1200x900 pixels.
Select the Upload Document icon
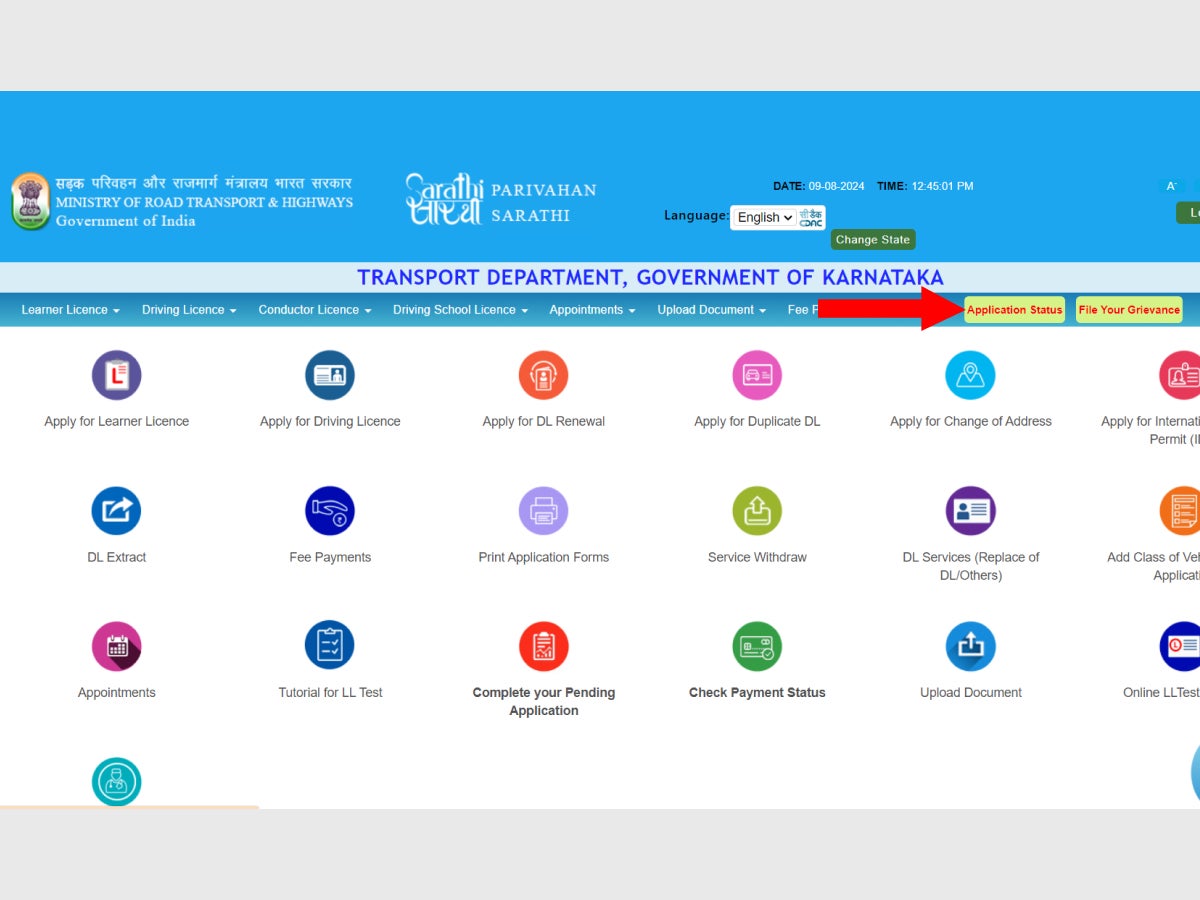coord(970,645)
